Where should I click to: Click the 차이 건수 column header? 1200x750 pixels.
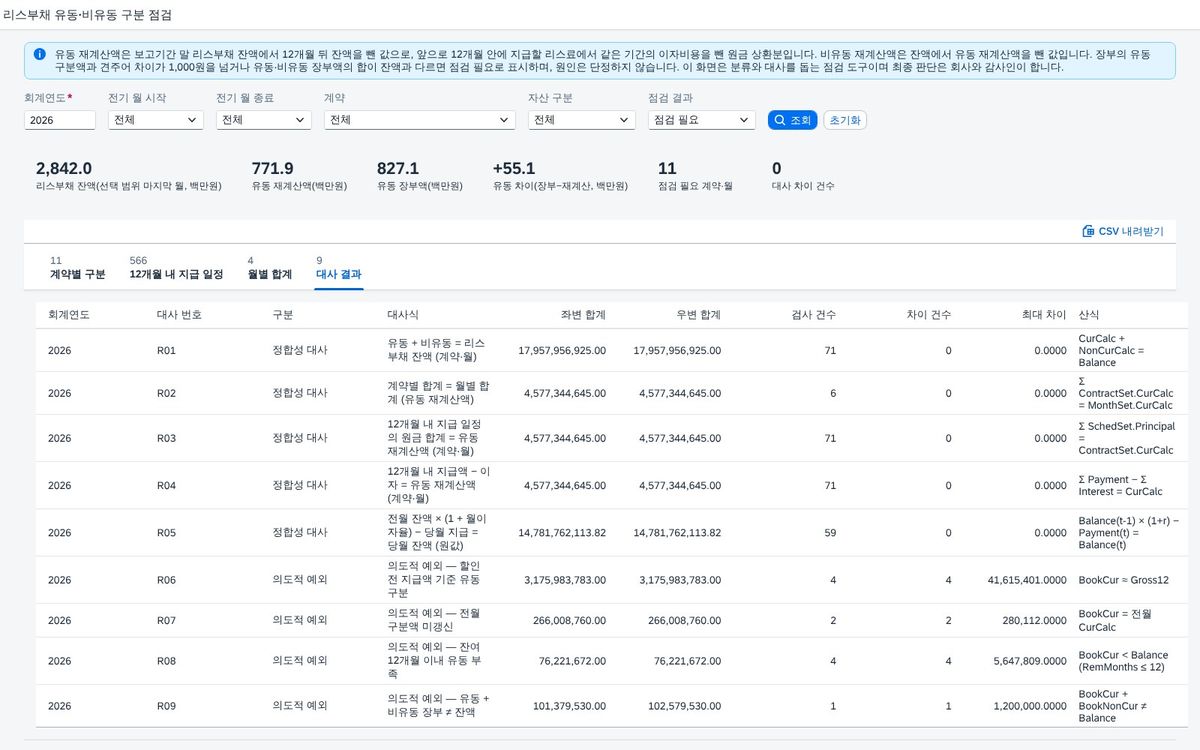click(x=929, y=314)
